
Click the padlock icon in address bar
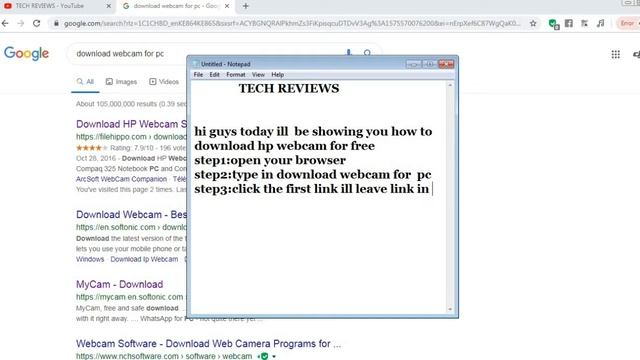coord(56,24)
